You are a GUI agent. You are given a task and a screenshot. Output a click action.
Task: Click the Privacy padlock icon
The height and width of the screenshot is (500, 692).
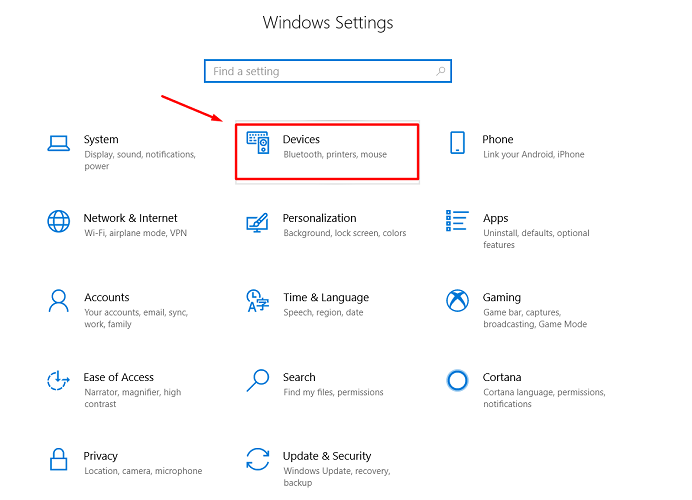coord(59,459)
